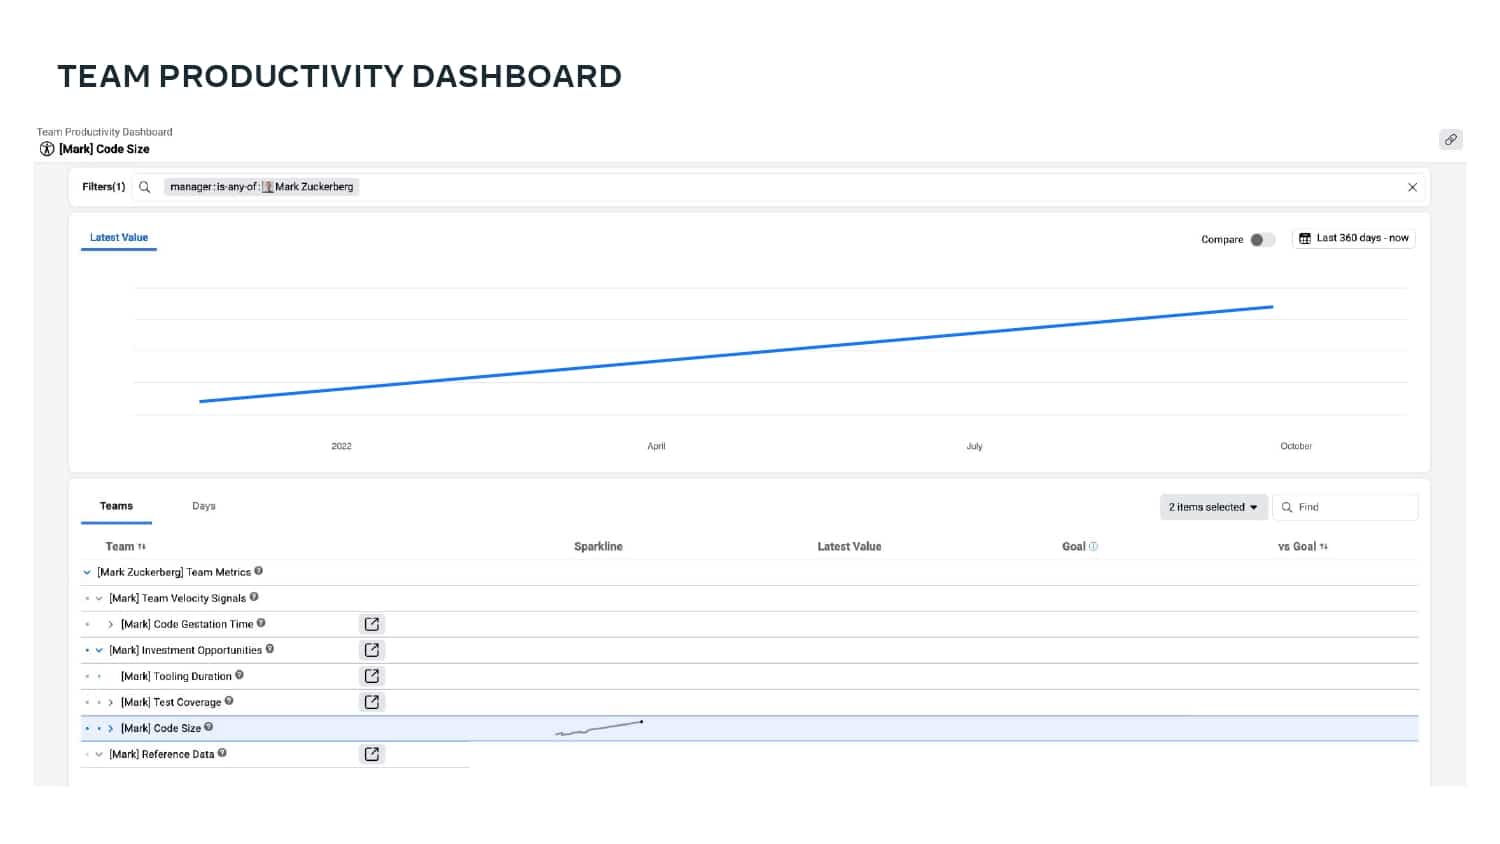Select the Latest Value tab
Viewport: 1500px width, 844px height.
[x=119, y=238]
